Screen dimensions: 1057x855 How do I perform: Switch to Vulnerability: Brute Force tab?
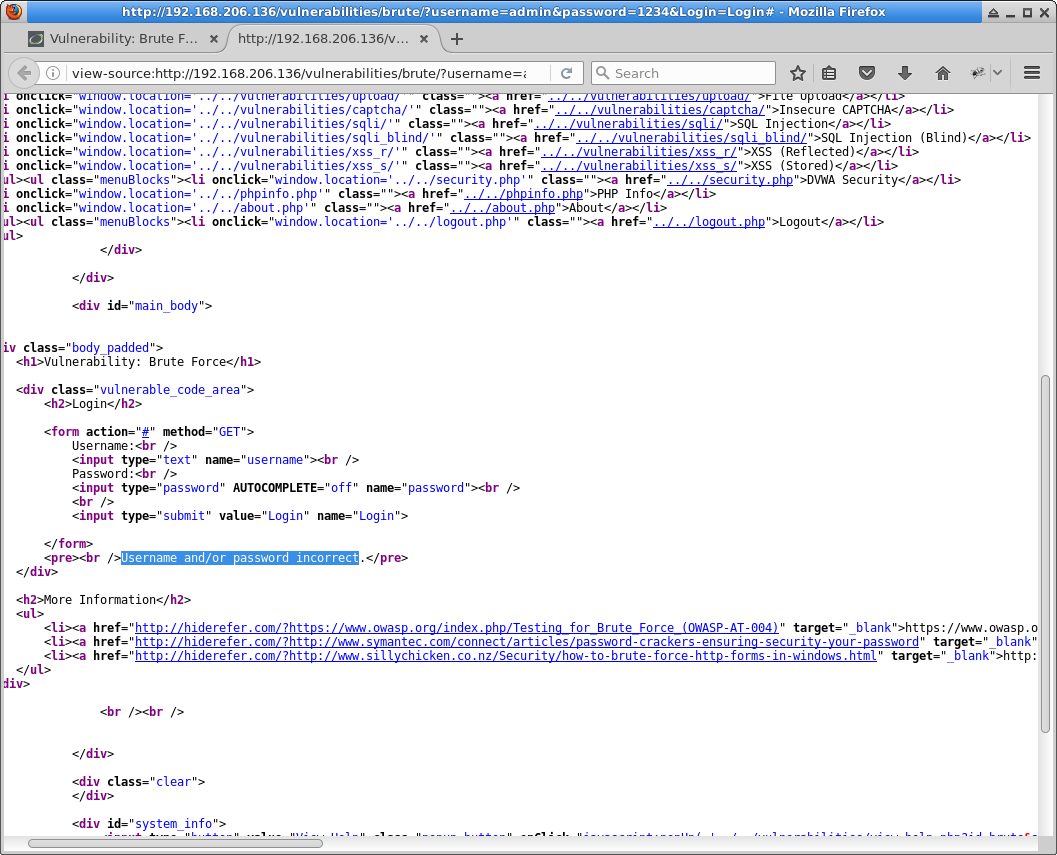123,39
